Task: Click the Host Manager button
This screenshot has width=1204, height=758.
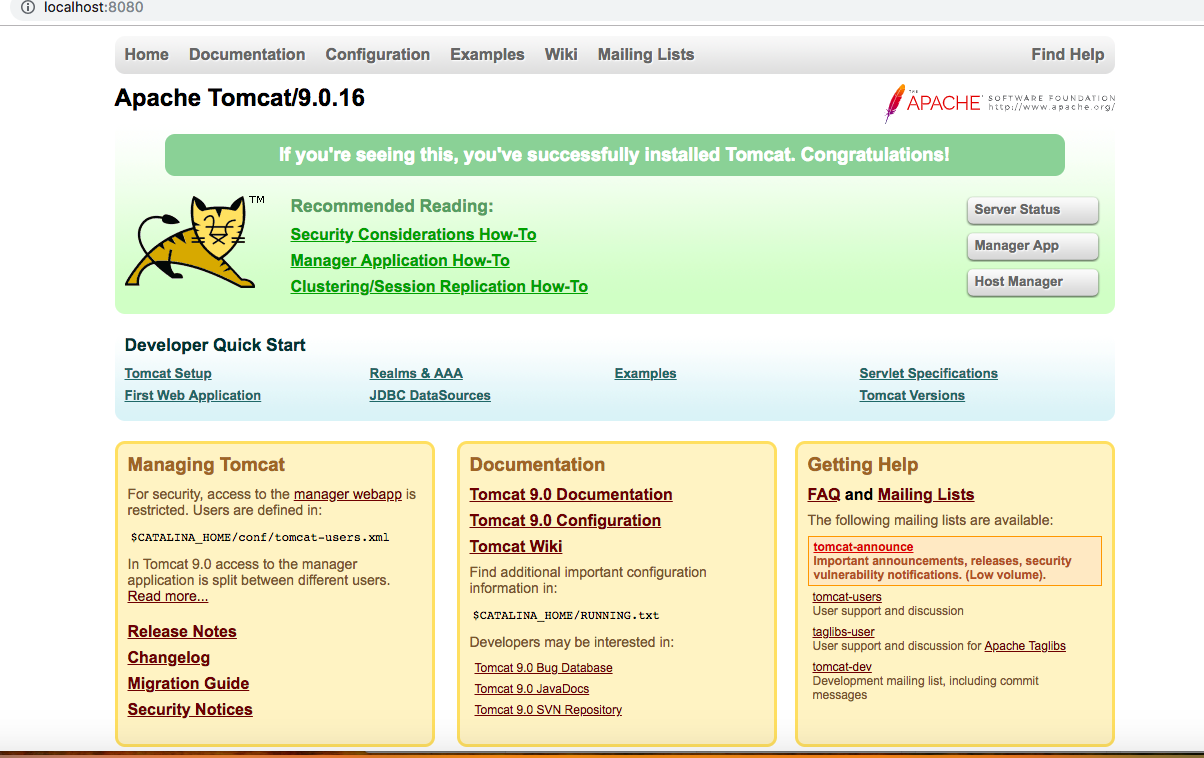Action: 1033,282
